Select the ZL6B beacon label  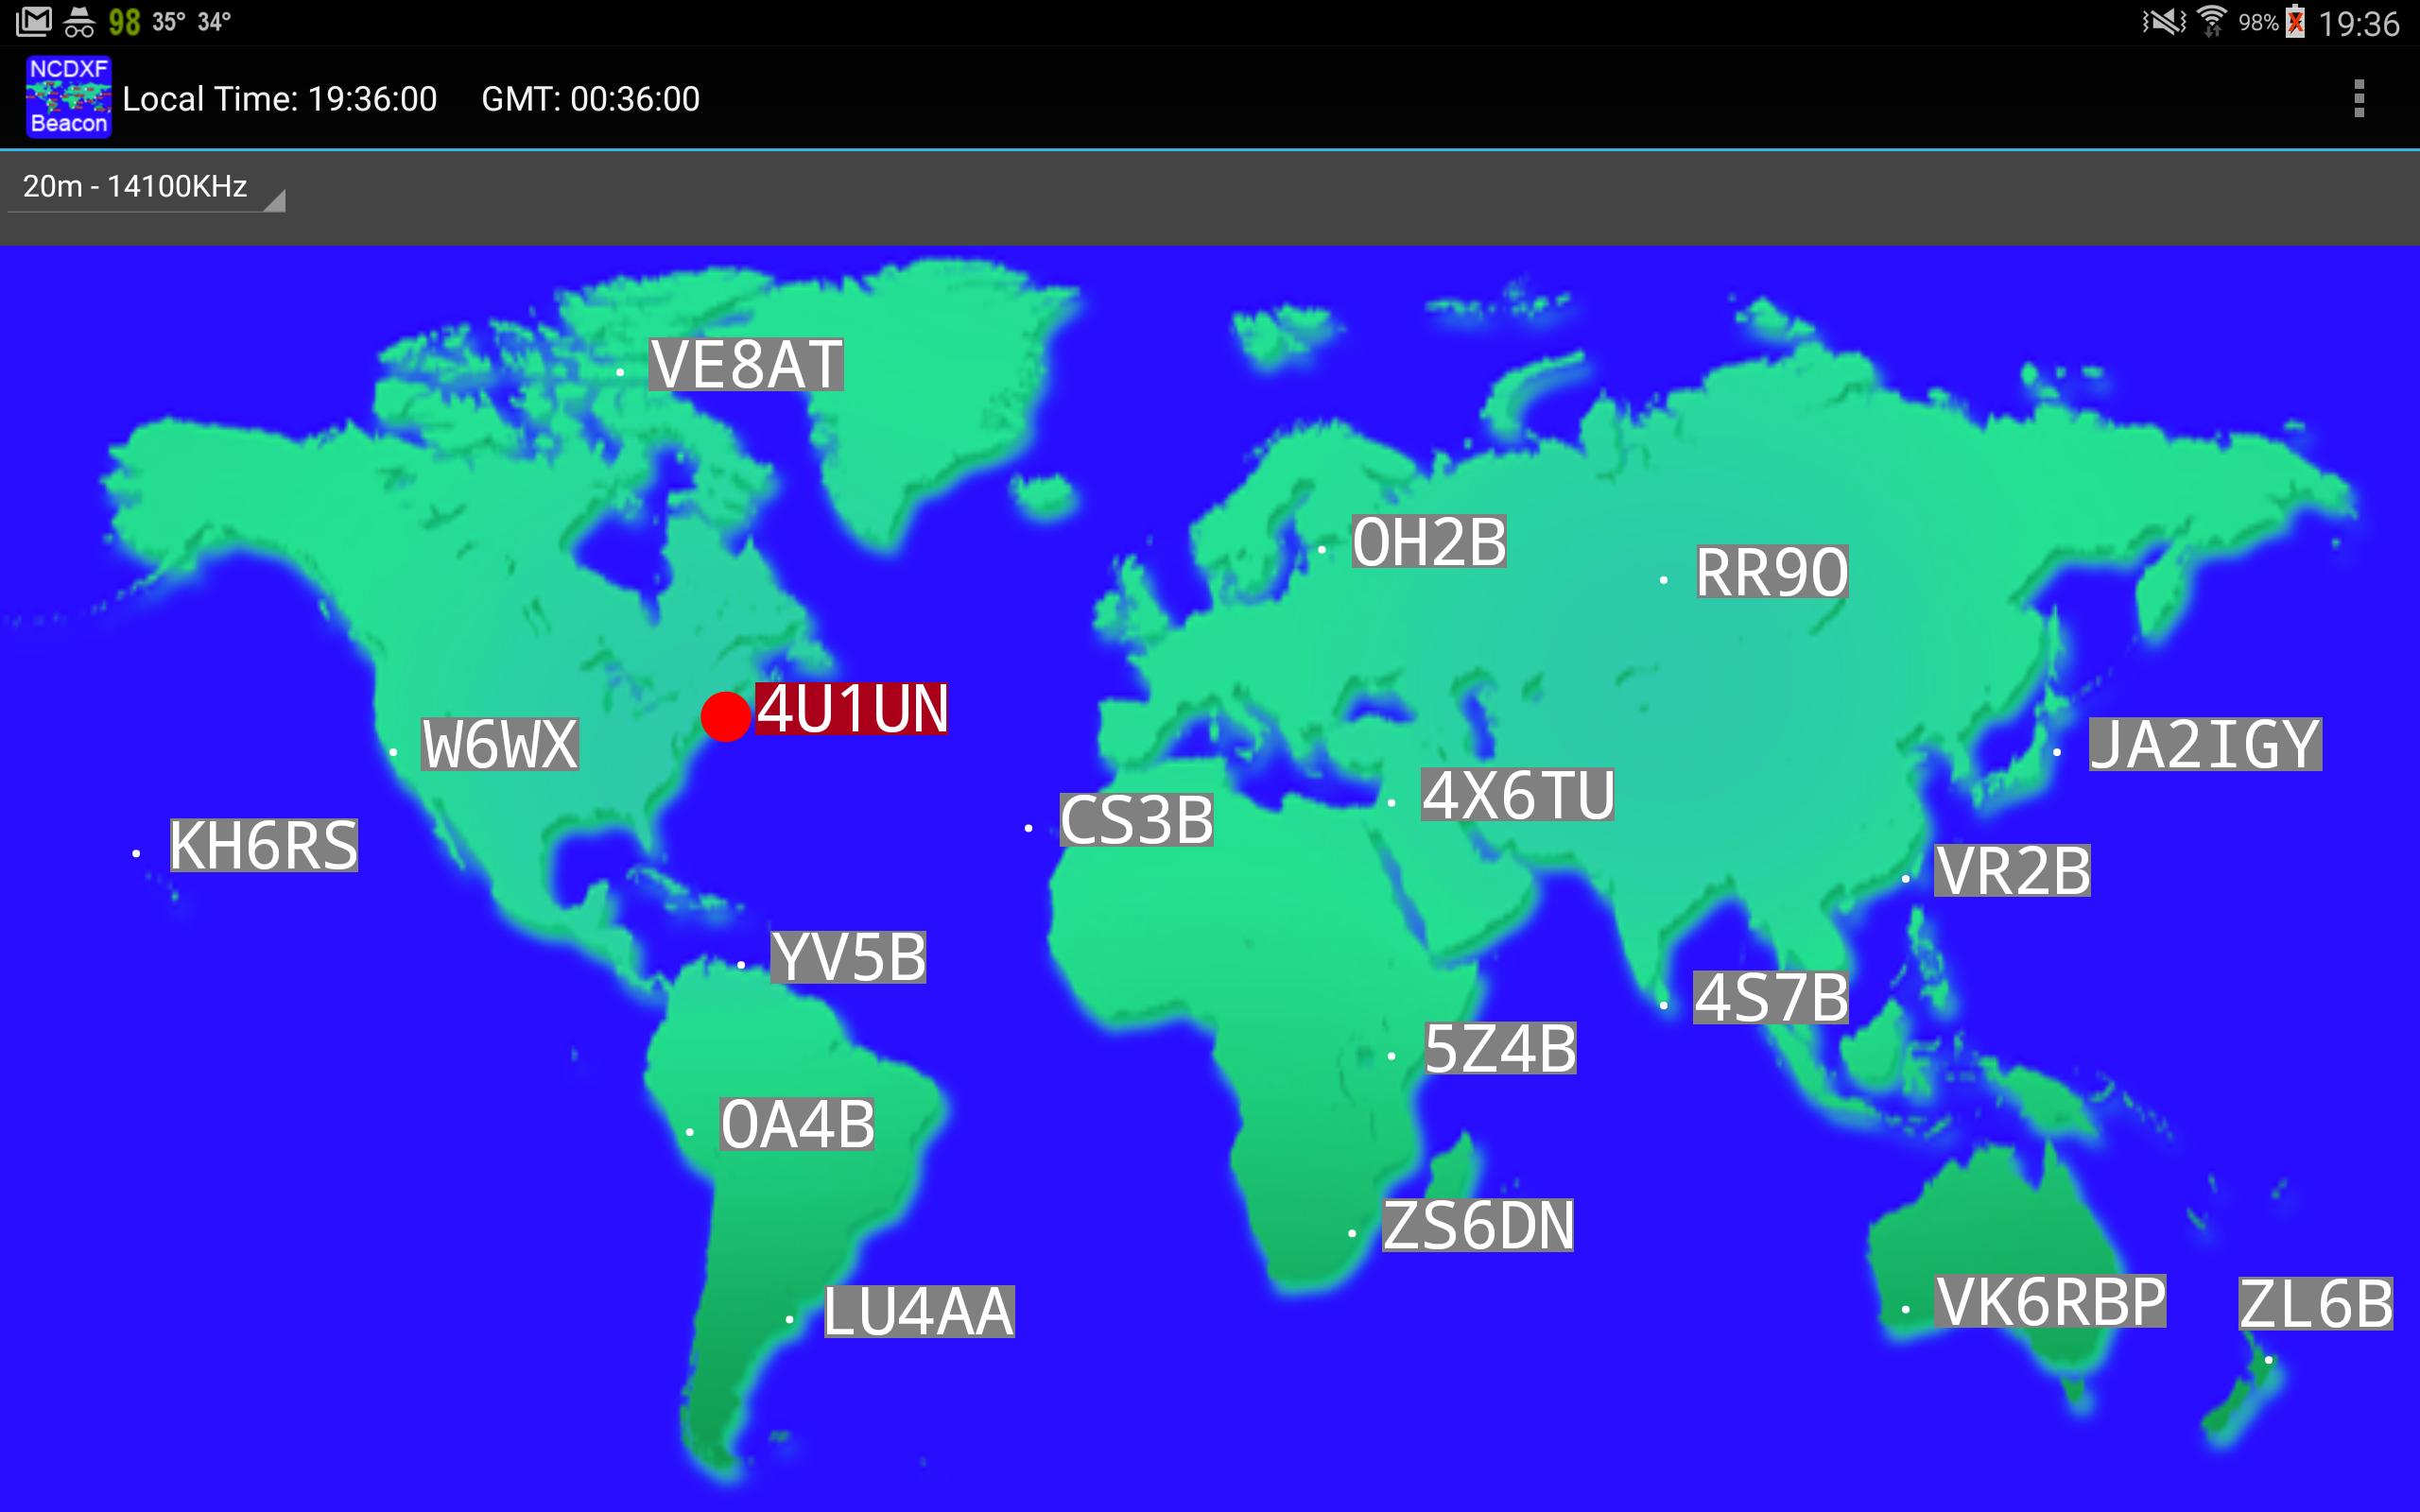[2315, 1304]
